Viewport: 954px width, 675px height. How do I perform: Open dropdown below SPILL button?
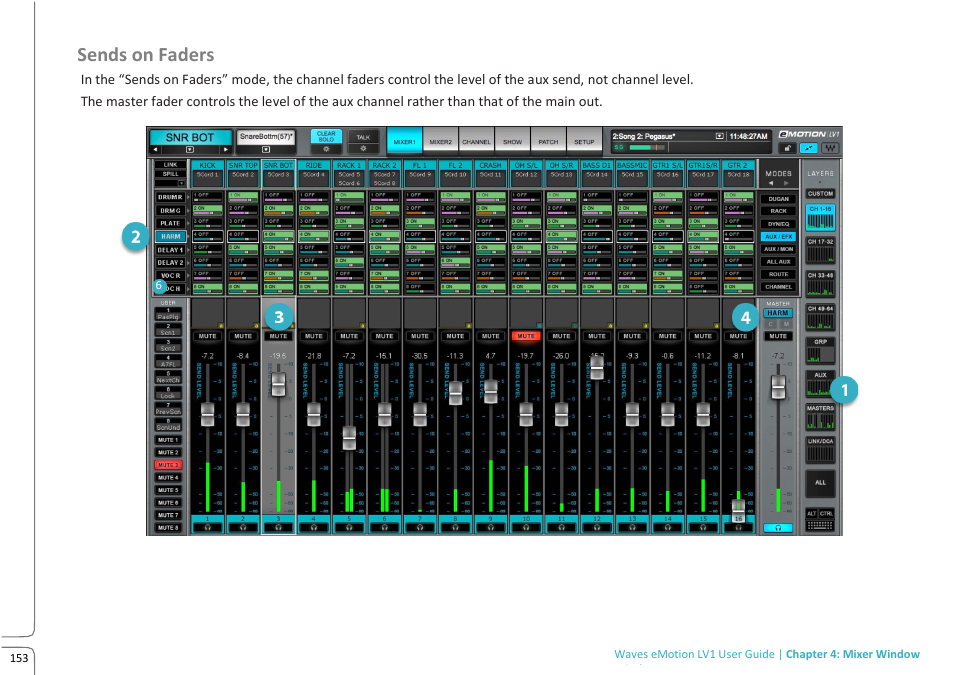[181, 183]
